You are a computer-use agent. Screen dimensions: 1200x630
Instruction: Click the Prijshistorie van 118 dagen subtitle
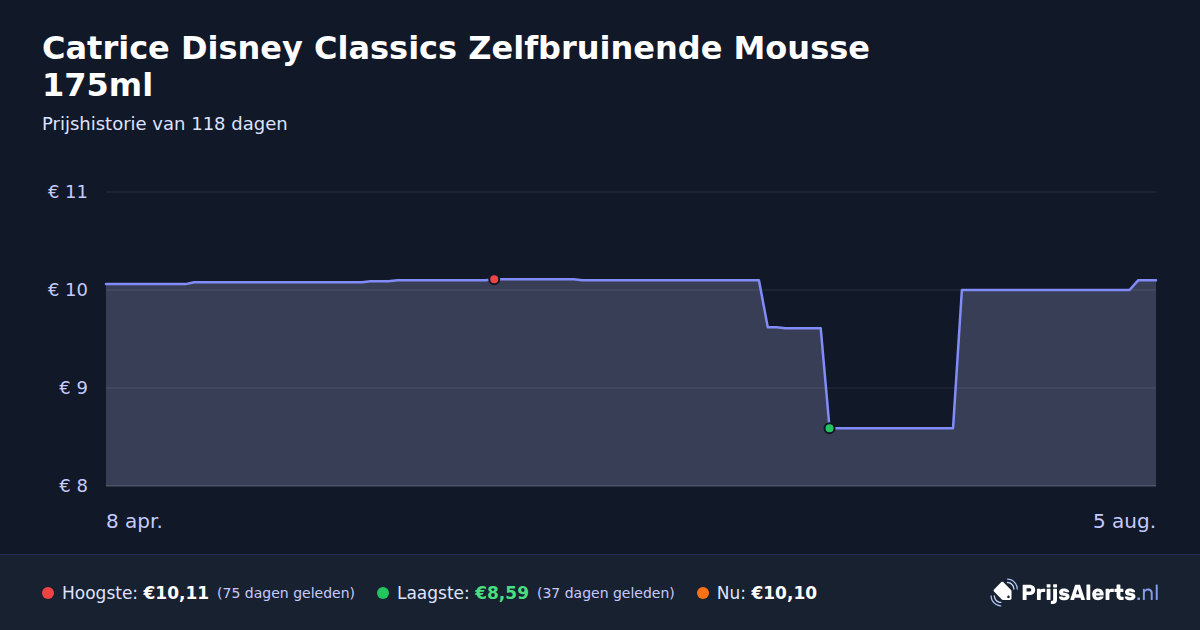[165, 124]
